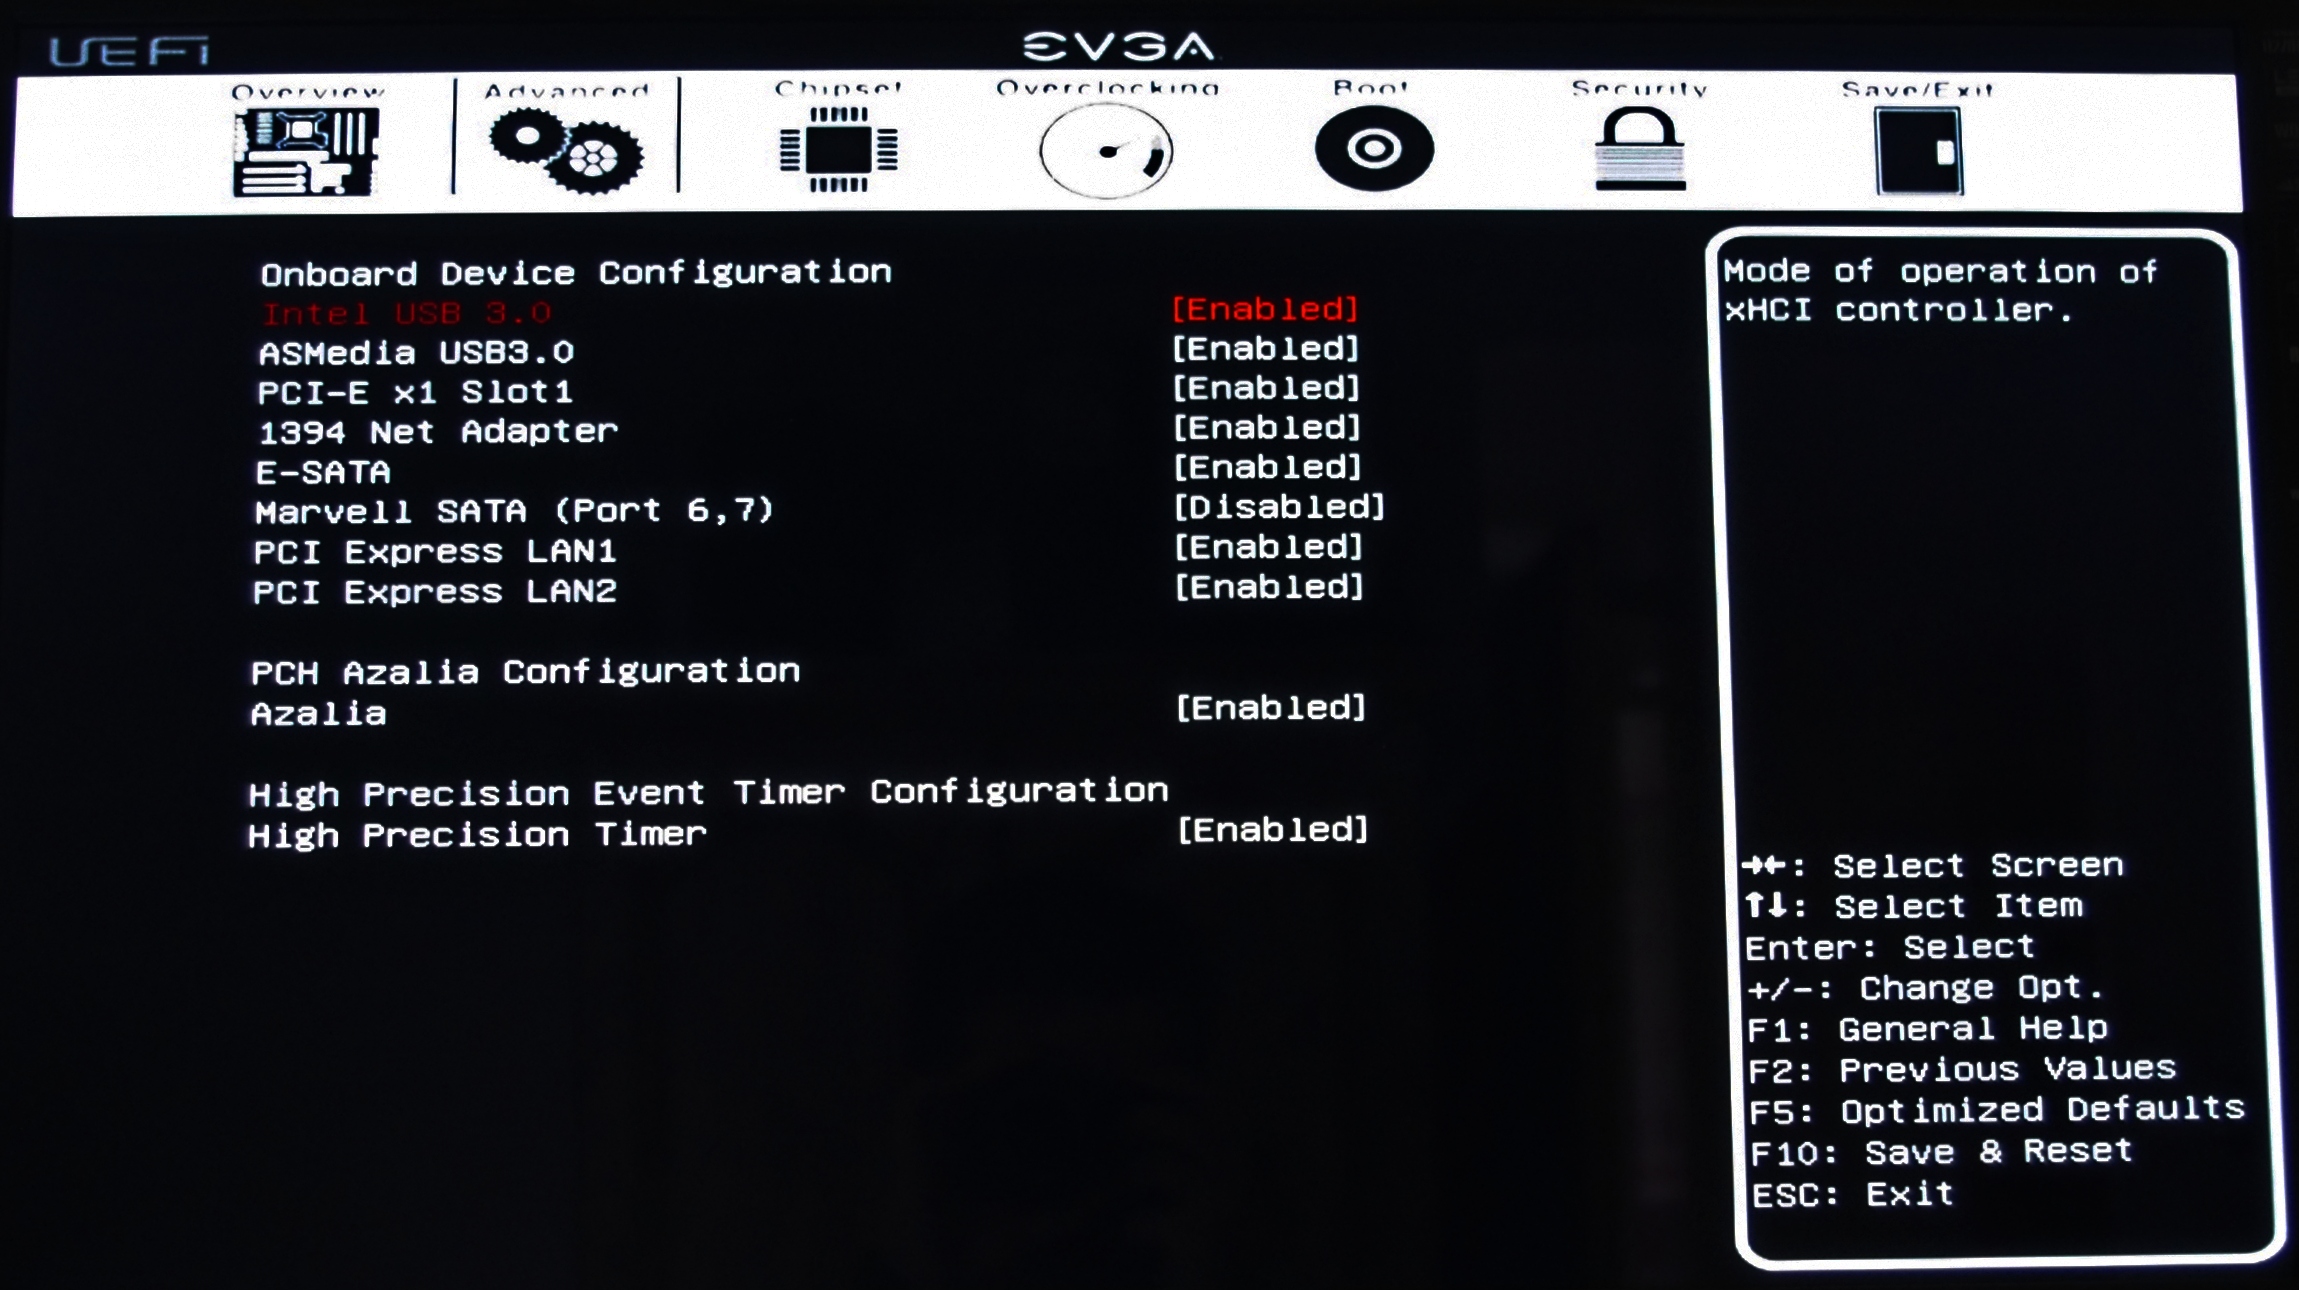
Task: Select the E-SATA row label
Action: point(323,472)
